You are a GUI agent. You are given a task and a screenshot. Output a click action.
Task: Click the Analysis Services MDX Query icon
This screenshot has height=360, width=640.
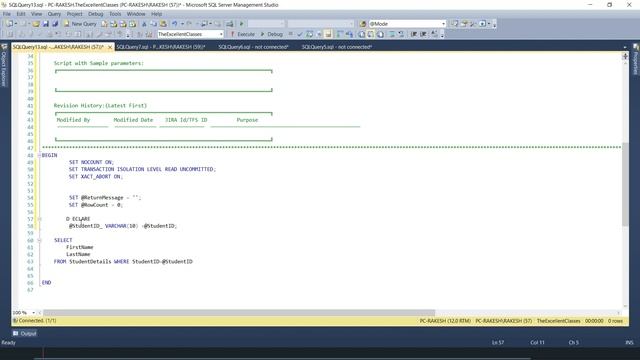click(113, 24)
